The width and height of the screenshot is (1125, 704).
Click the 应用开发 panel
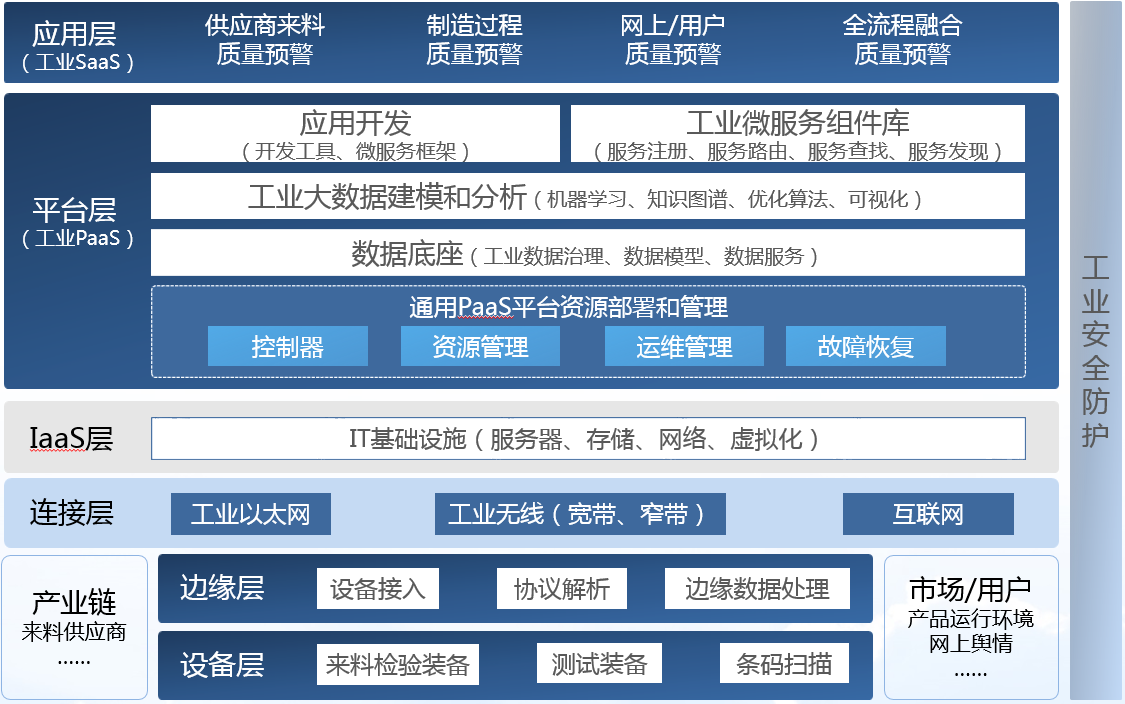pyautogui.click(x=355, y=134)
